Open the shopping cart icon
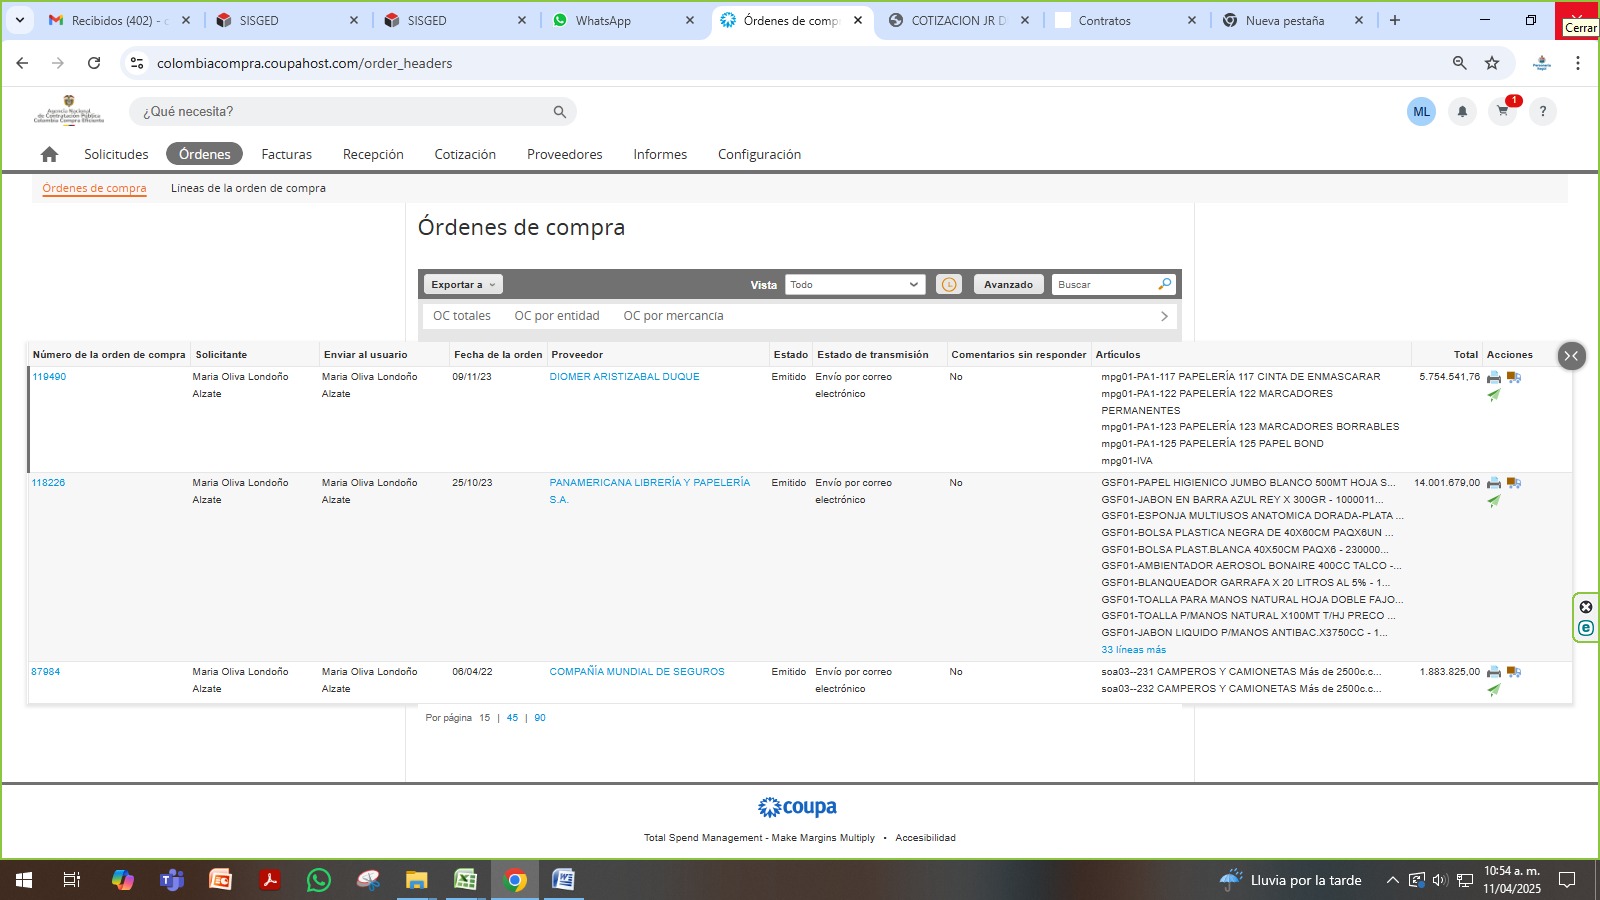The image size is (1600, 900). tap(1502, 112)
